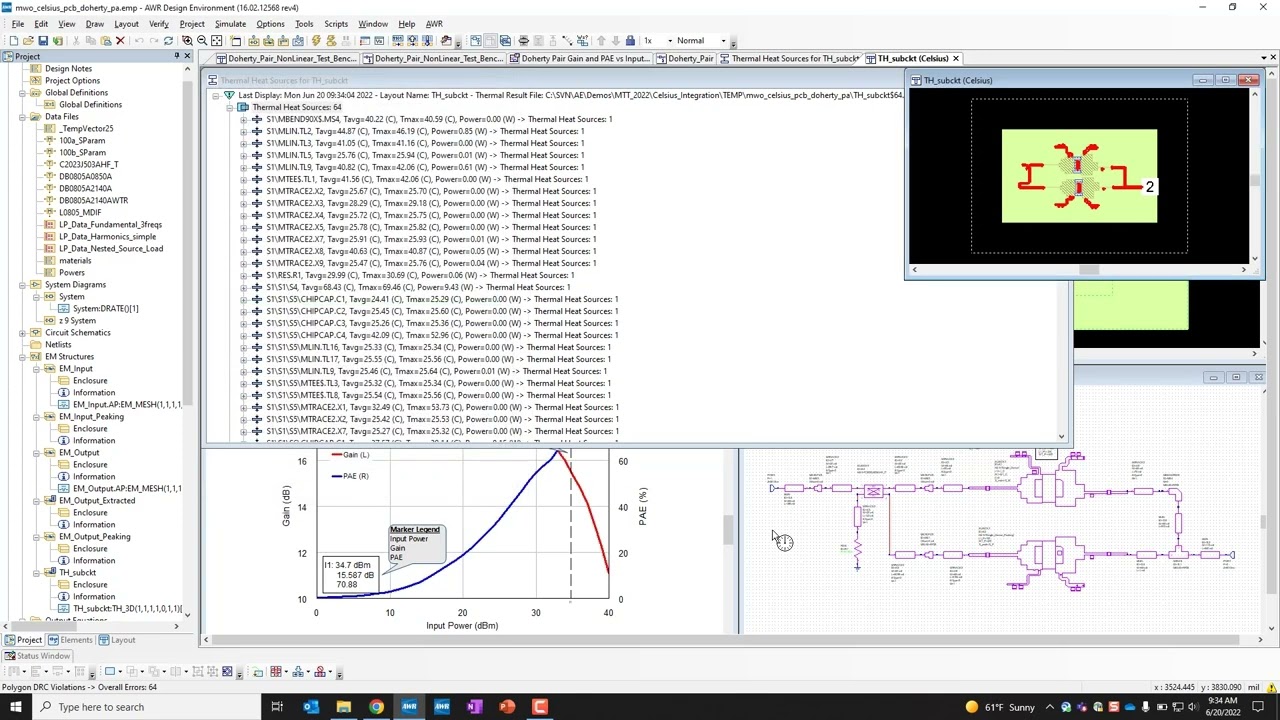
Task: Click the S1\S1\S5\CHIPCAP.C4 heat source row
Action: (442, 335)
